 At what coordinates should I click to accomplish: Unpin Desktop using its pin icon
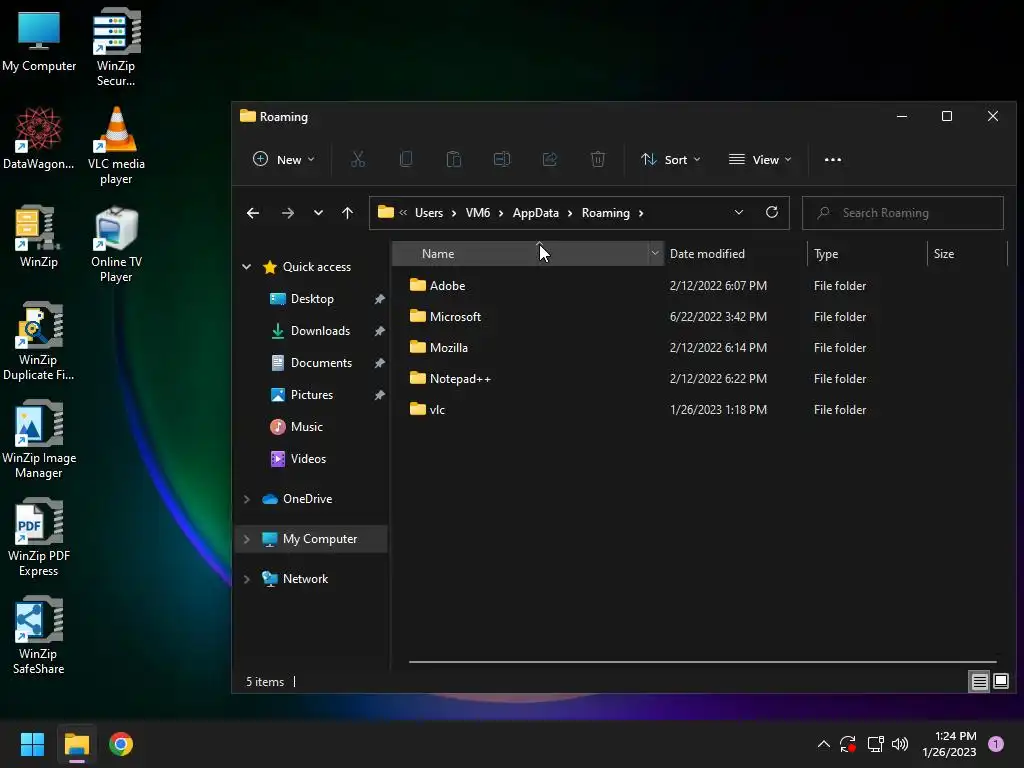(379, 298)
